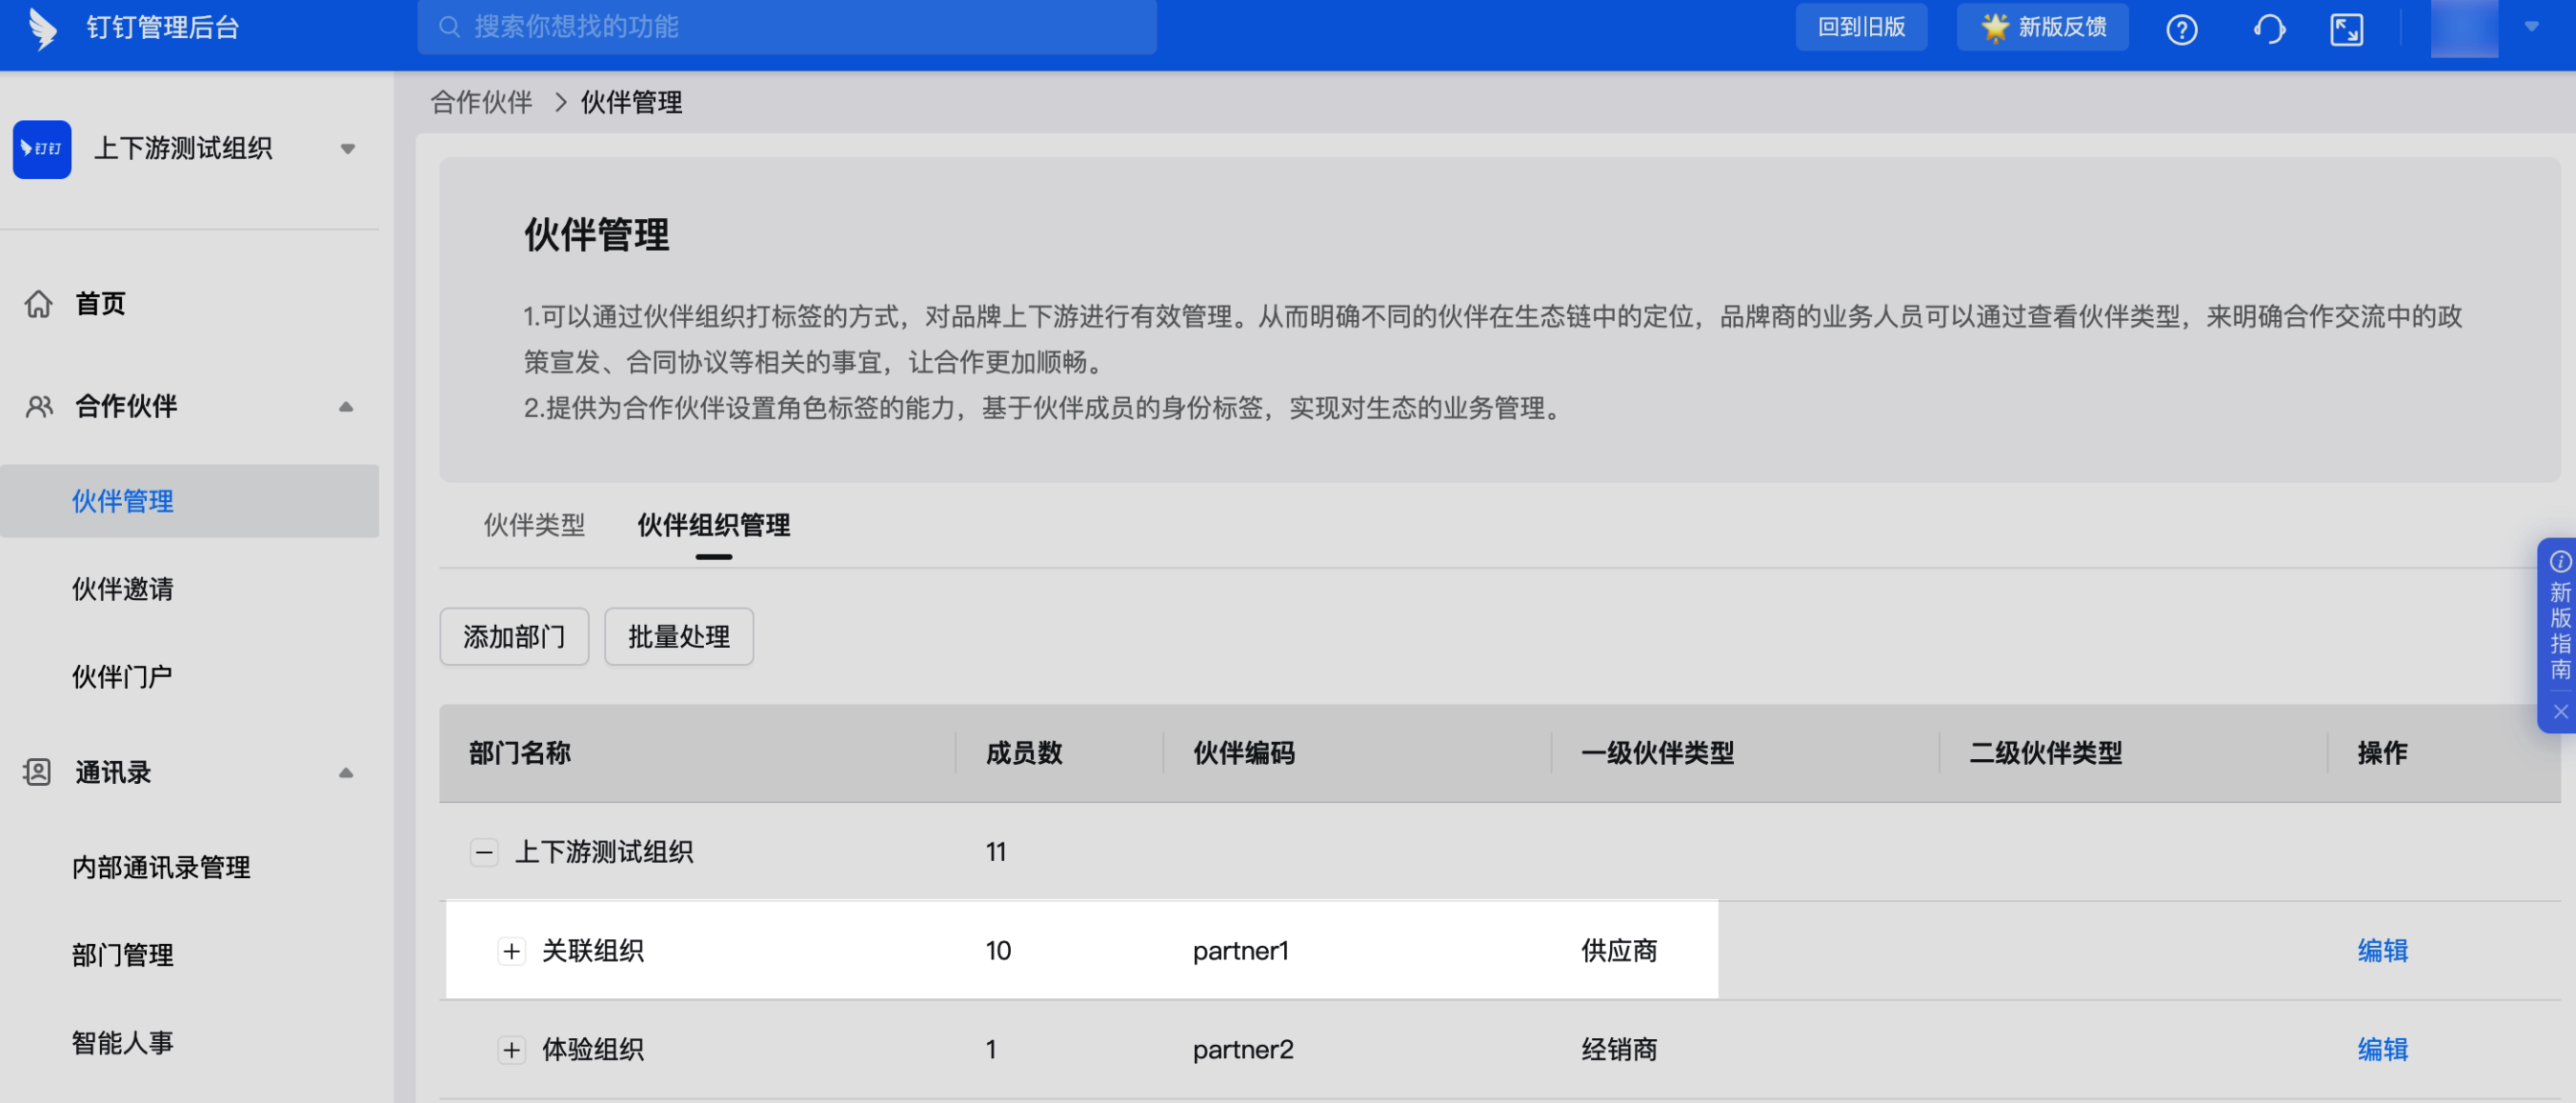The height and width of the screenshot is (1103, 2576).
Task: Click 编辑 link for partner1 row
Action: coord(2382,951)
